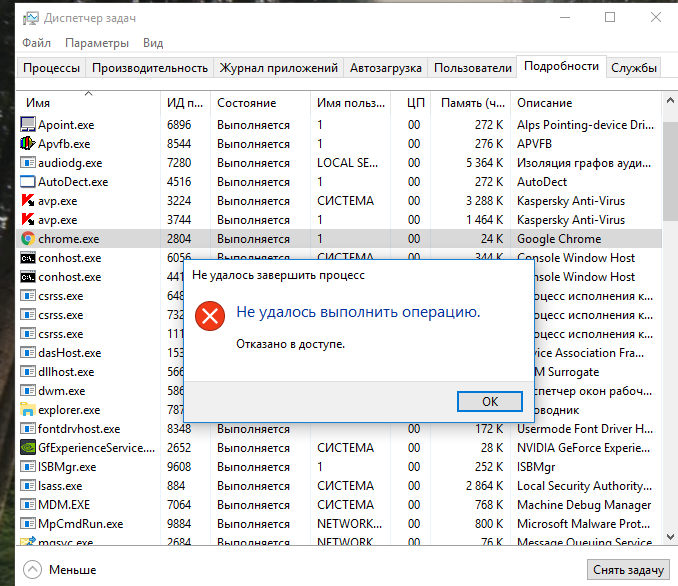The image size is (678, 586).
Task: Switch to the Процессы tab
Action: click(51, 68)
